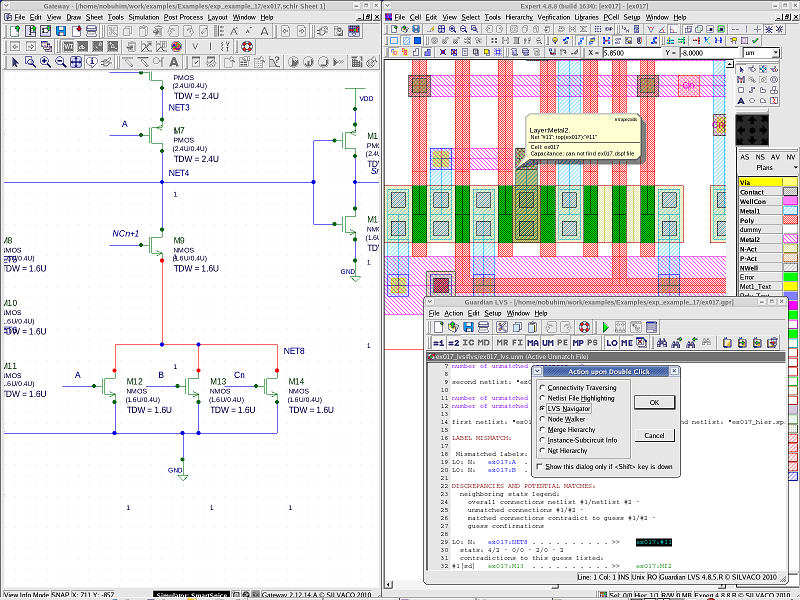This screenshot has height=600, width=800.
Task: Choose the Node Walker radio option
Action: click(542, 418)
